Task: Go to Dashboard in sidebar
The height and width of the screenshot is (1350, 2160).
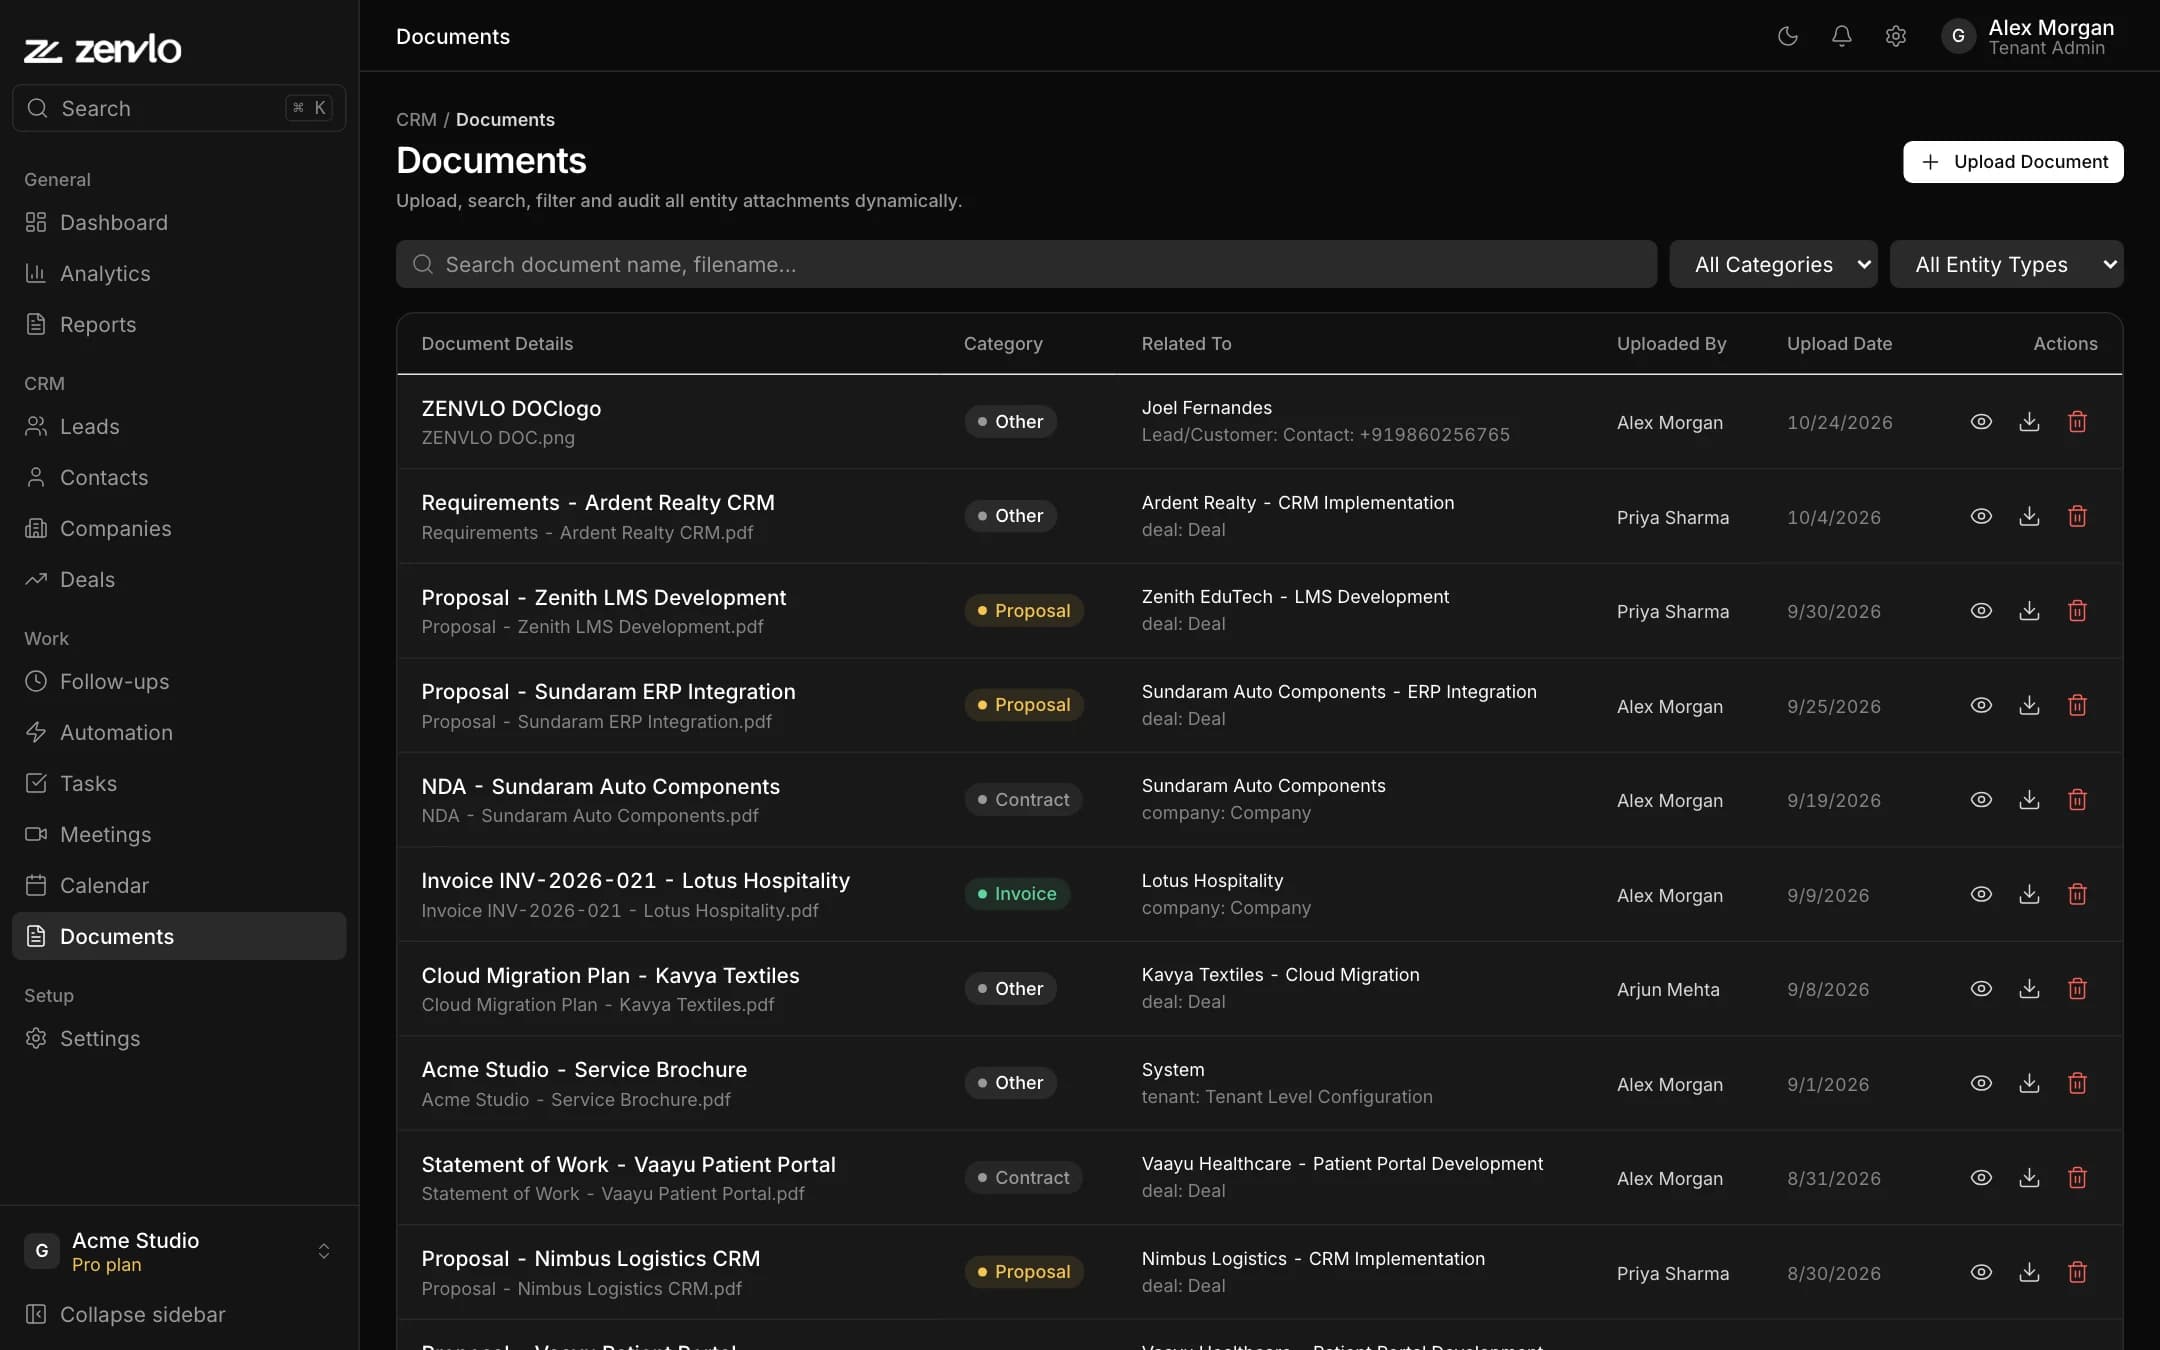Action: click(179, 222)
